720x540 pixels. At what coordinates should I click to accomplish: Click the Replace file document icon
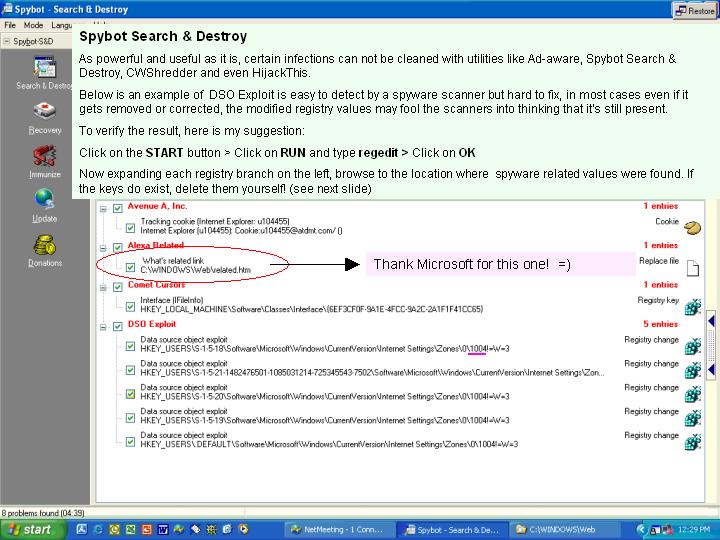point(692,268)
